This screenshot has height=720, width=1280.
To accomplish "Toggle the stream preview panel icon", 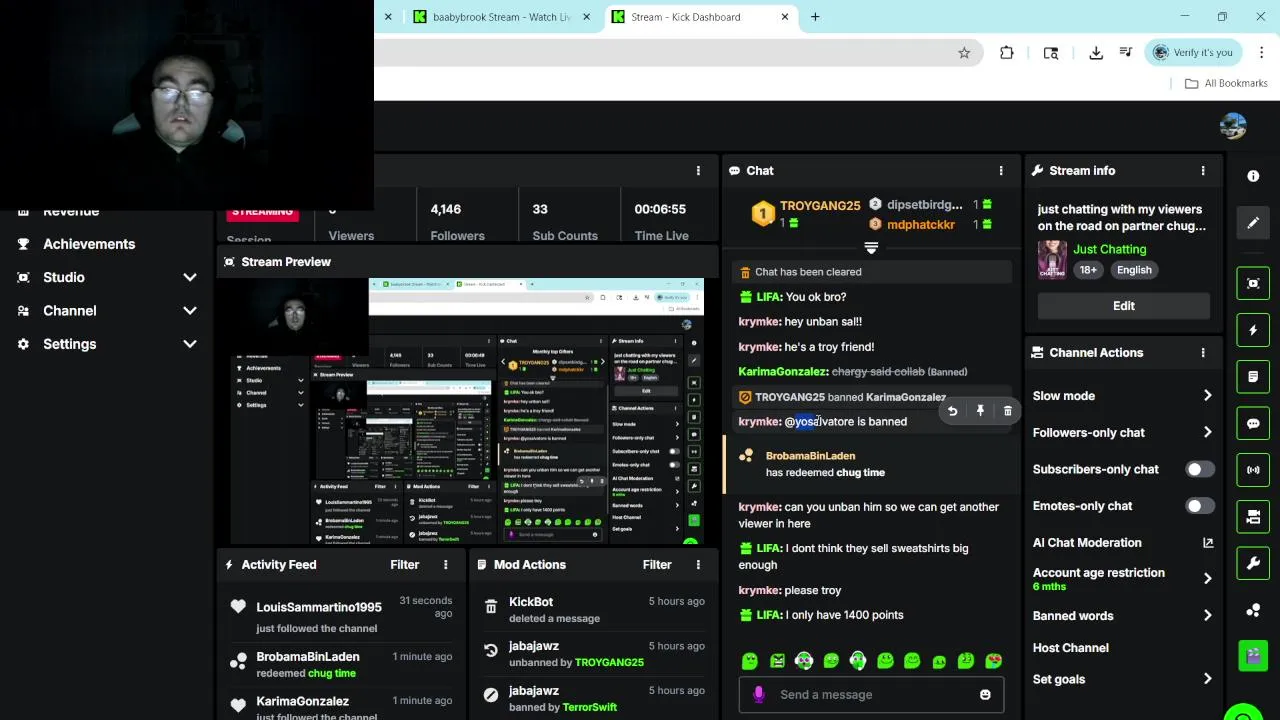I will [1253, 283].
